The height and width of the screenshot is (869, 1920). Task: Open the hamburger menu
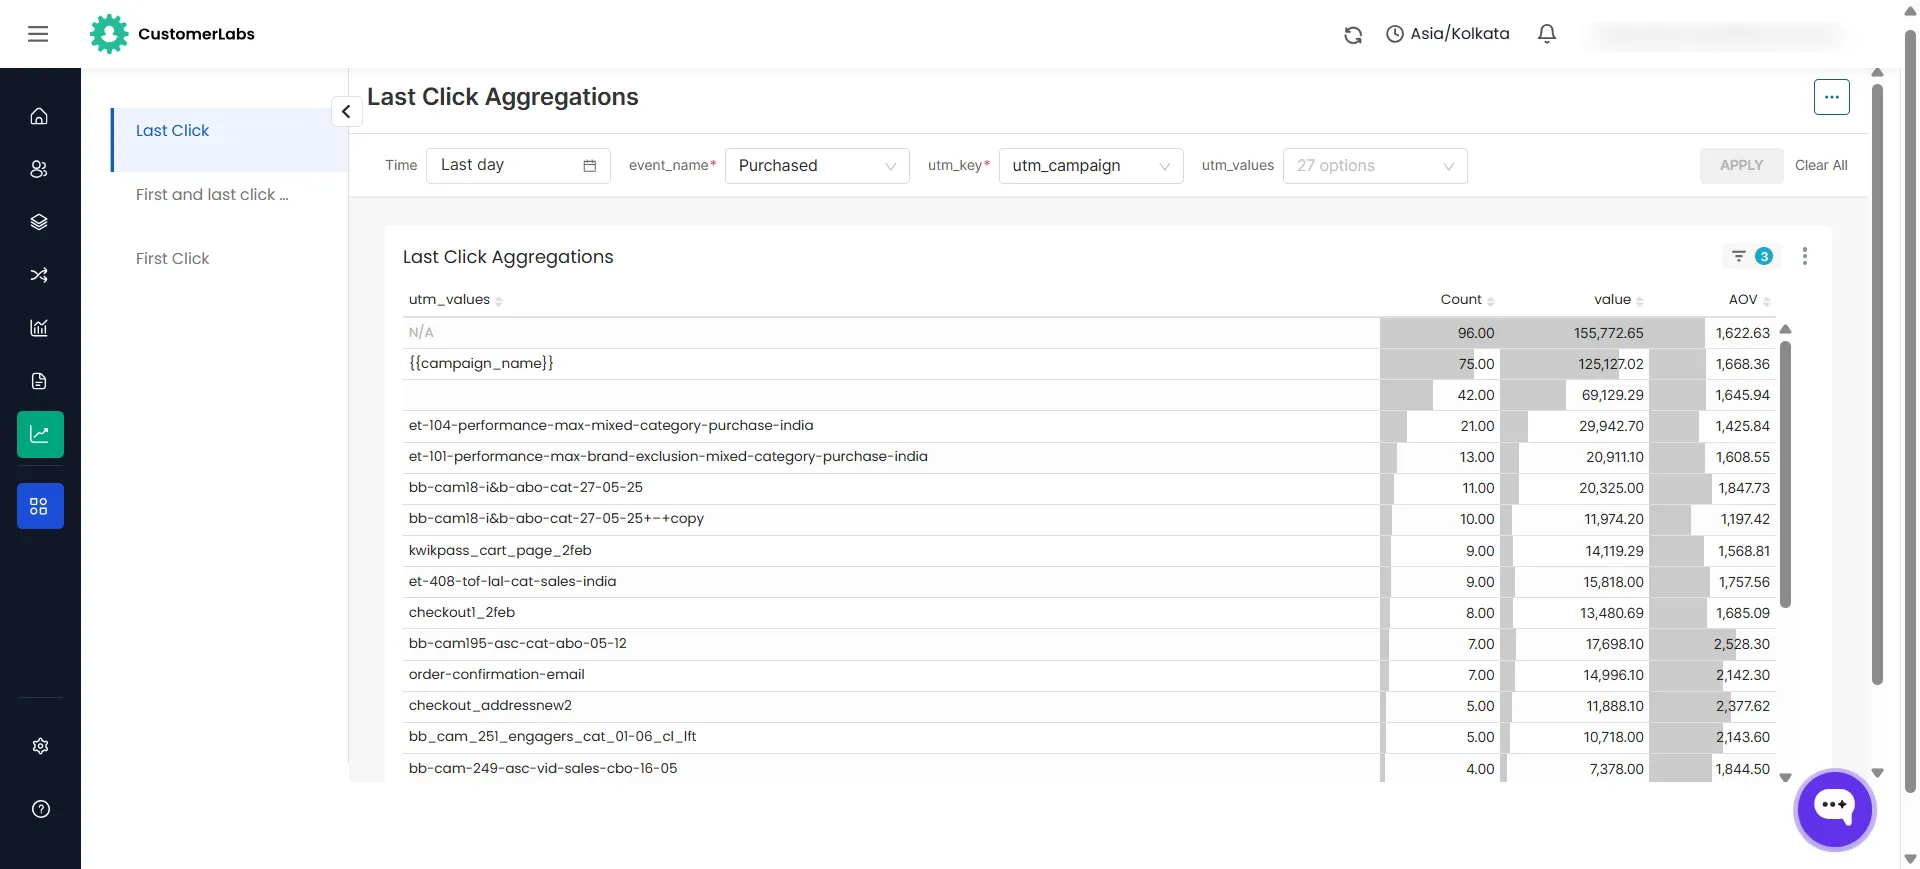38,34
